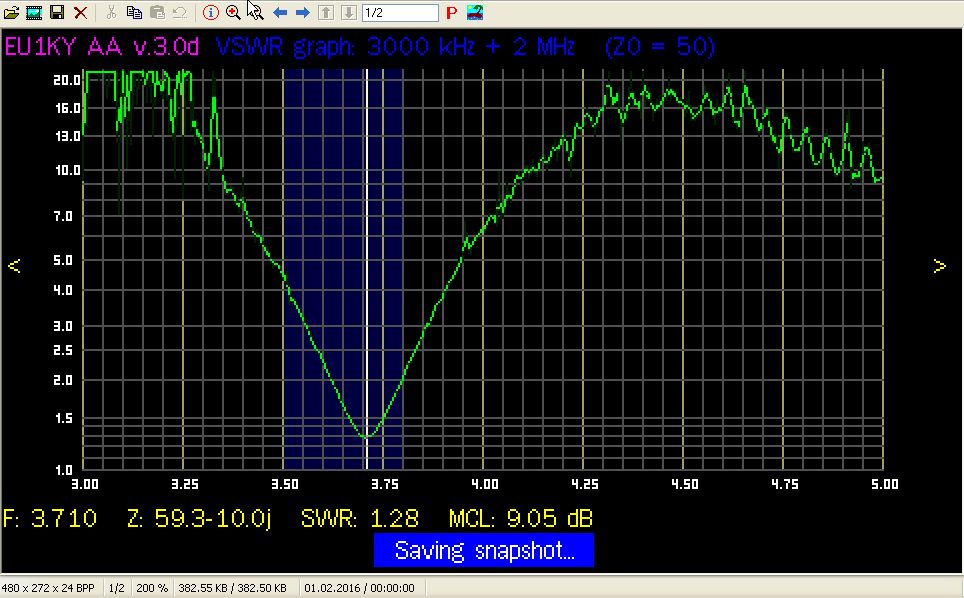Show image information with the red i icon

pyautogui.click(x=210, y=13)
